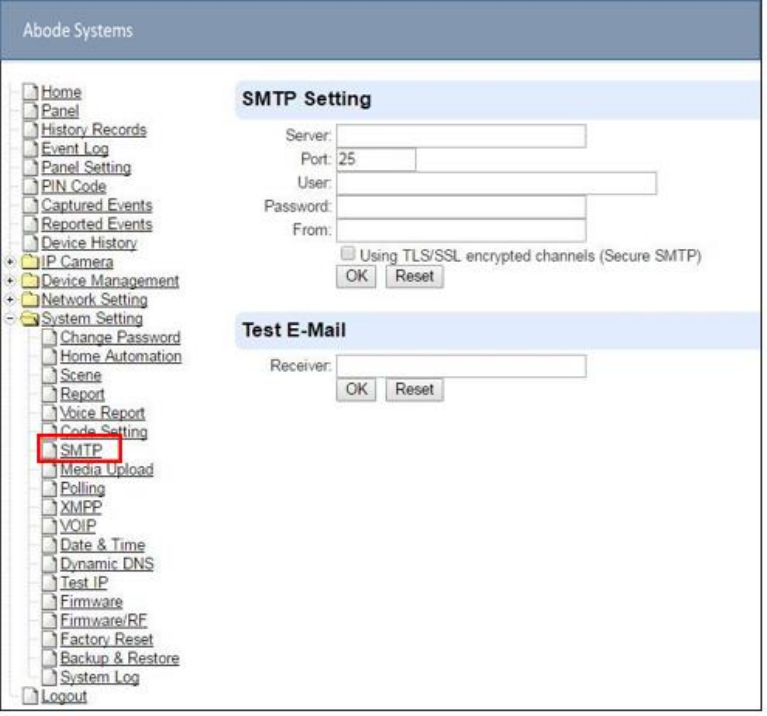Open the Backup & Restore link

pyautogui.click(x=120, y=658)
